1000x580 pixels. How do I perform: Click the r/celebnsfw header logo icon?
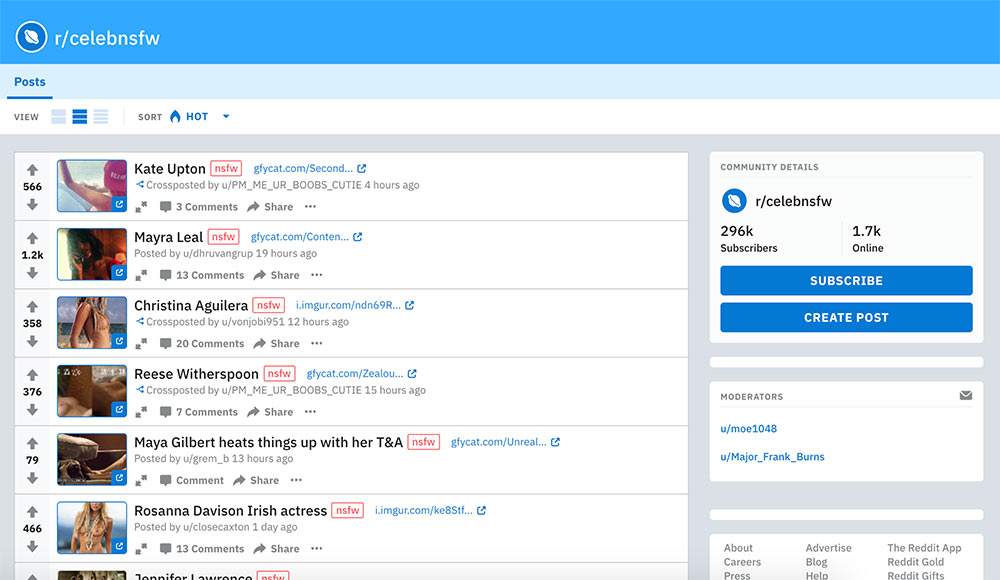point(31,37)
